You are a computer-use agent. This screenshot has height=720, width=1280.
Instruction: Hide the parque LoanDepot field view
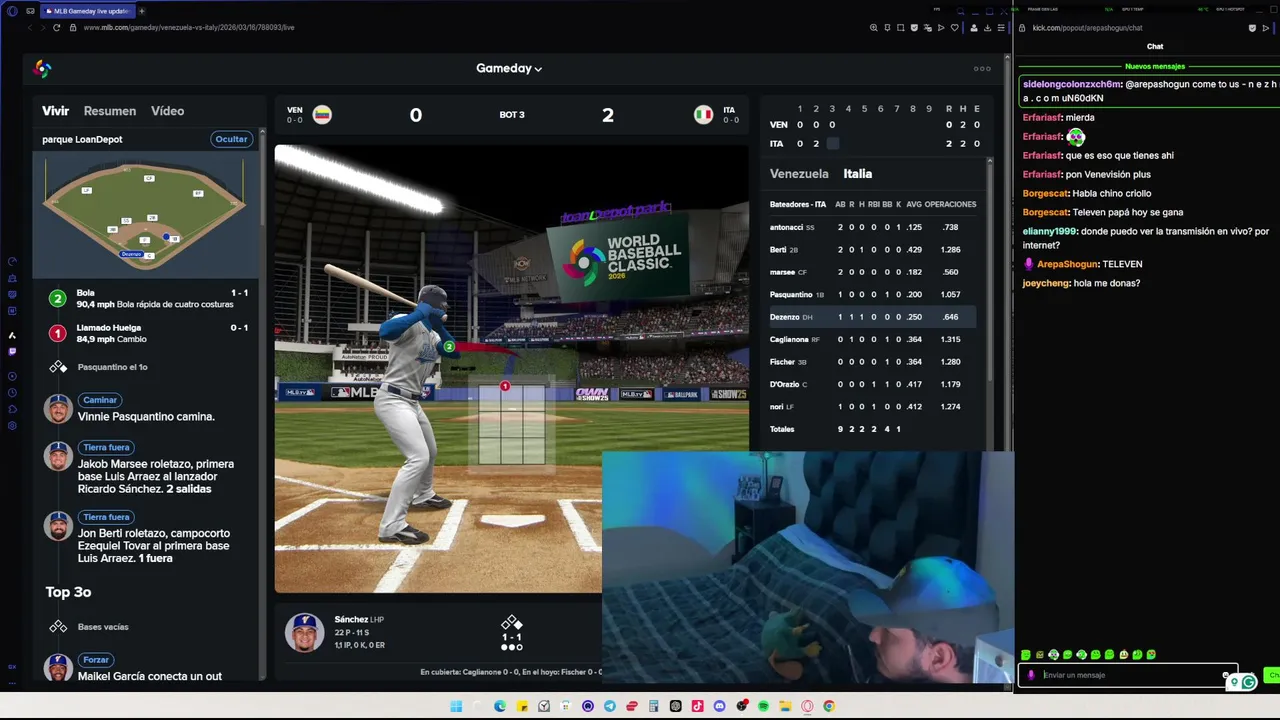tap(231, 139)
